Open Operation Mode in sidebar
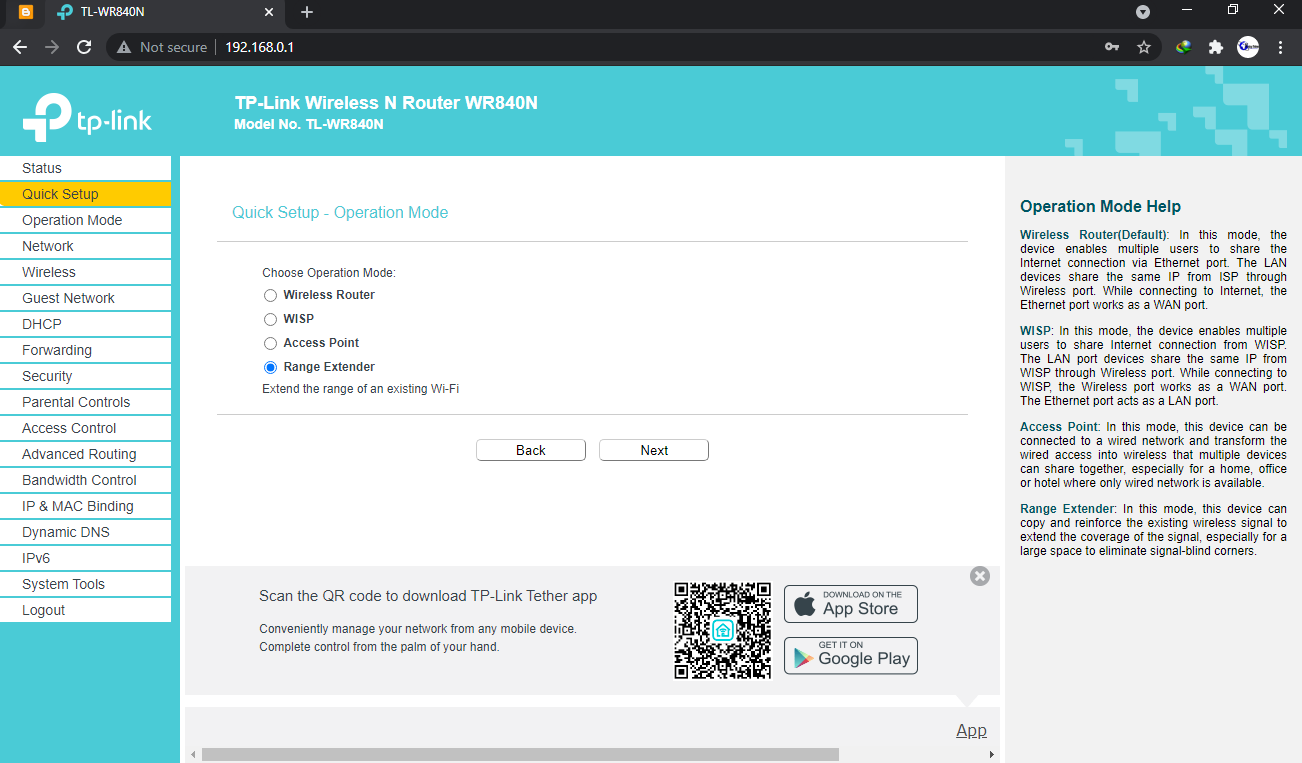The height and width of the screenshot is (763, 1302). tap(85, 220)
